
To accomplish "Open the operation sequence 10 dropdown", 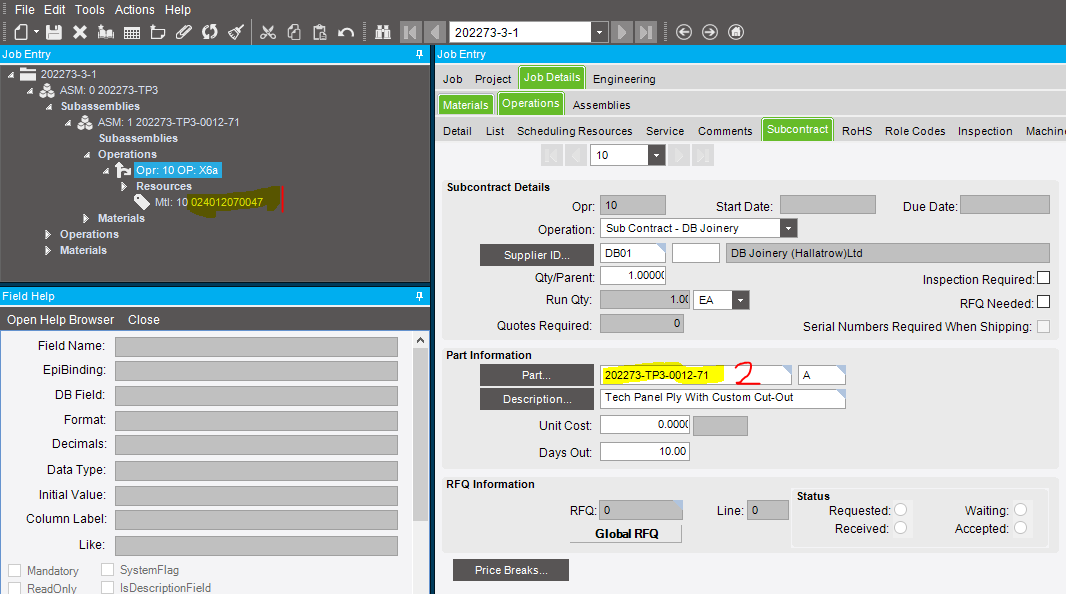I will pyautogui.click(x=656, y=156).
